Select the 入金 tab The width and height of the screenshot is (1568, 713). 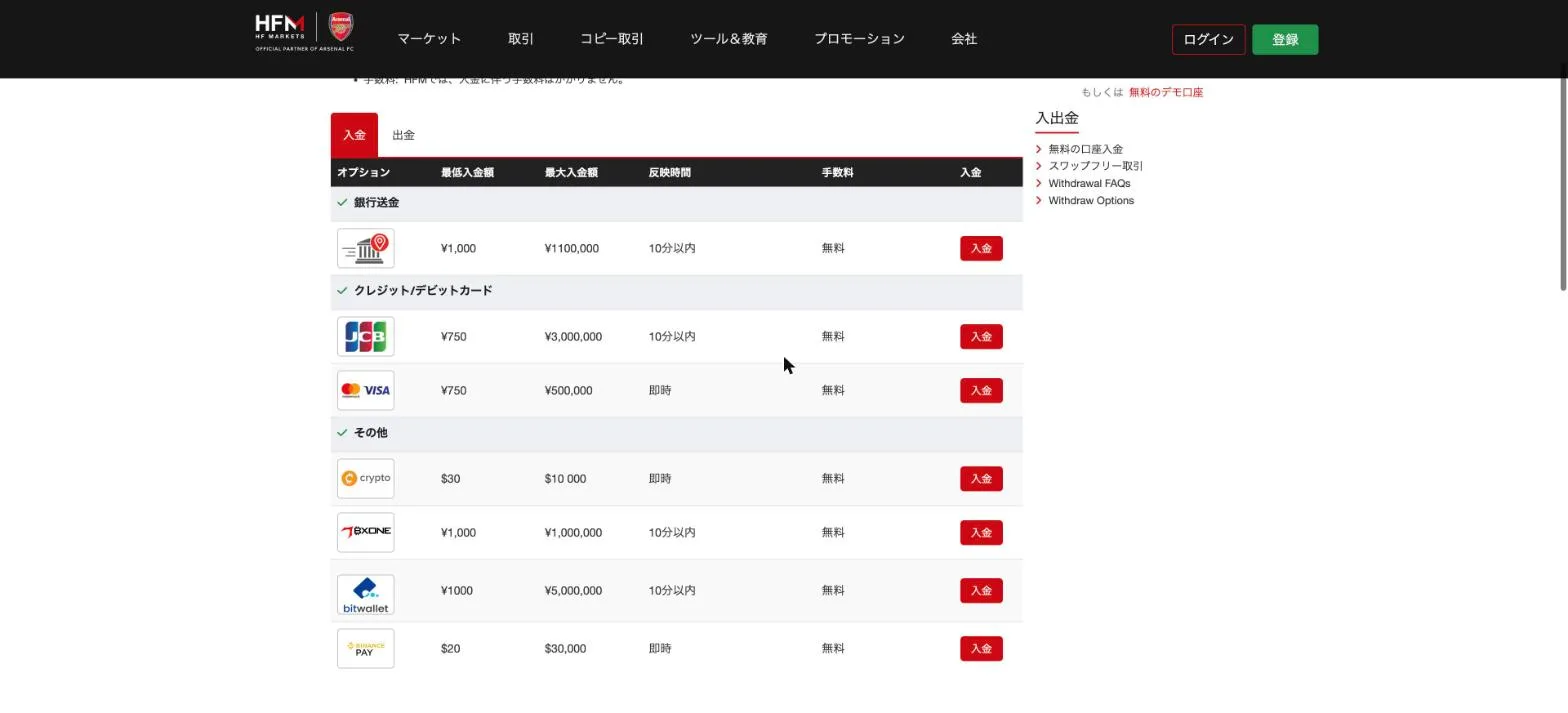(354, 135)
